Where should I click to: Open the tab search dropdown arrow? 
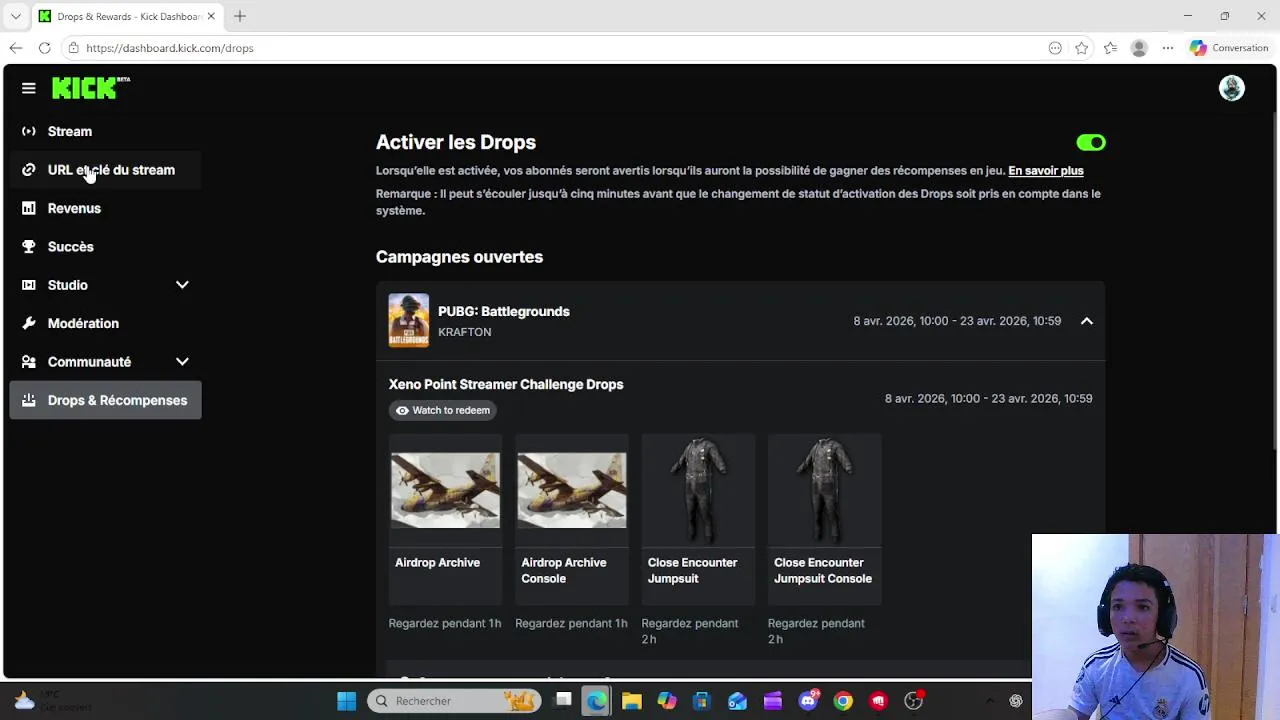(x=15, y=16)
